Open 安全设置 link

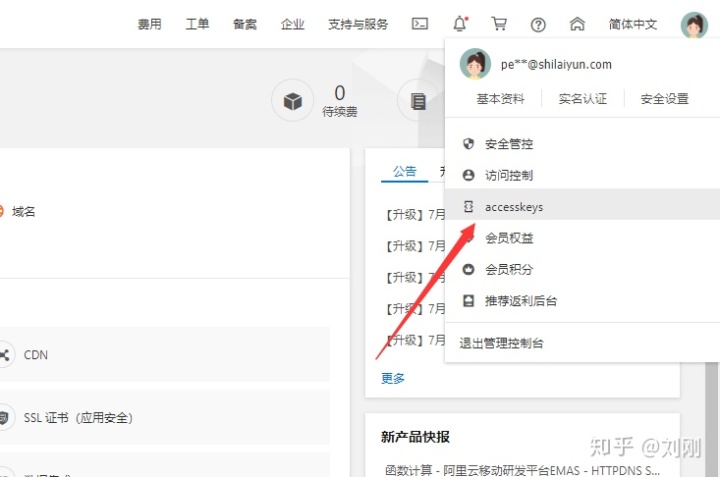coord(664,99)
